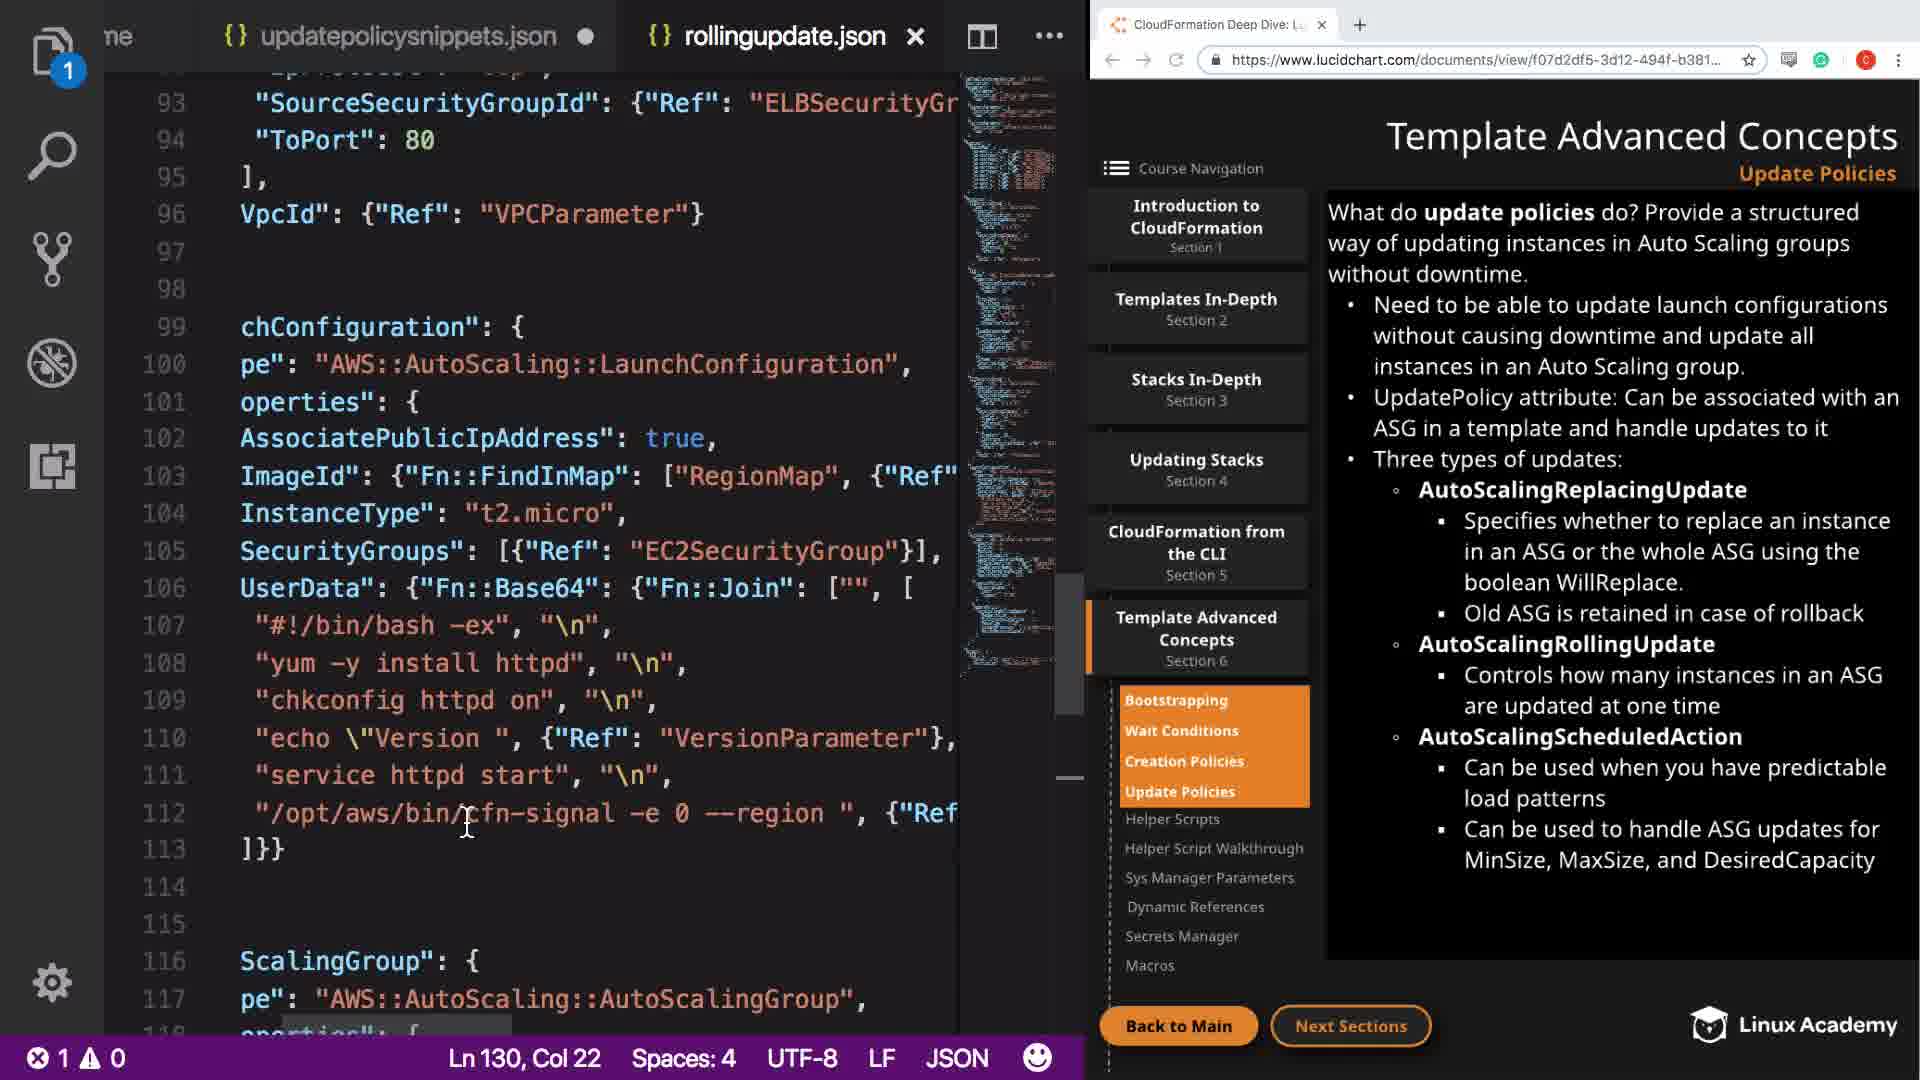The width and height of the screenshot is (1920, 1080).
Task: Select JSON language mode in status bar
Action: click(956, 1058)
